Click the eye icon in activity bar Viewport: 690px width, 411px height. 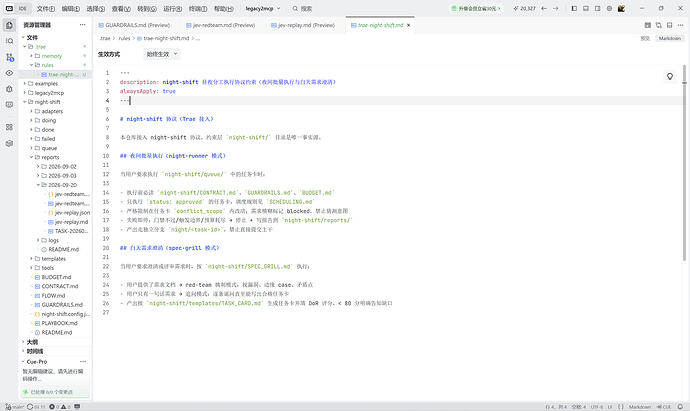point(9,73)
